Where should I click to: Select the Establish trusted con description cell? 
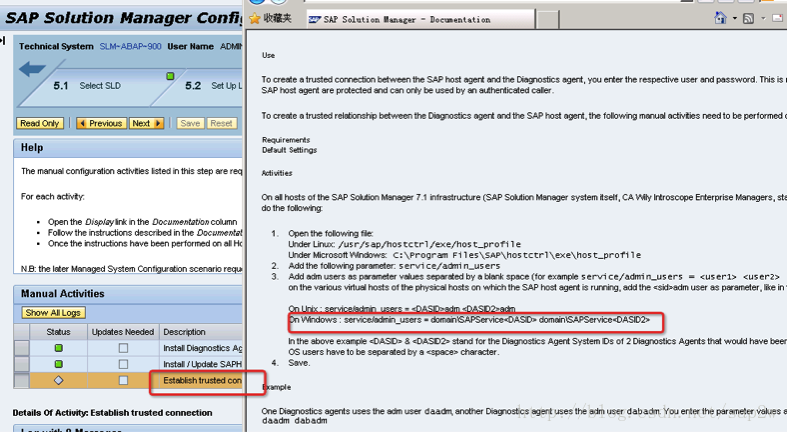pos(203,380)
